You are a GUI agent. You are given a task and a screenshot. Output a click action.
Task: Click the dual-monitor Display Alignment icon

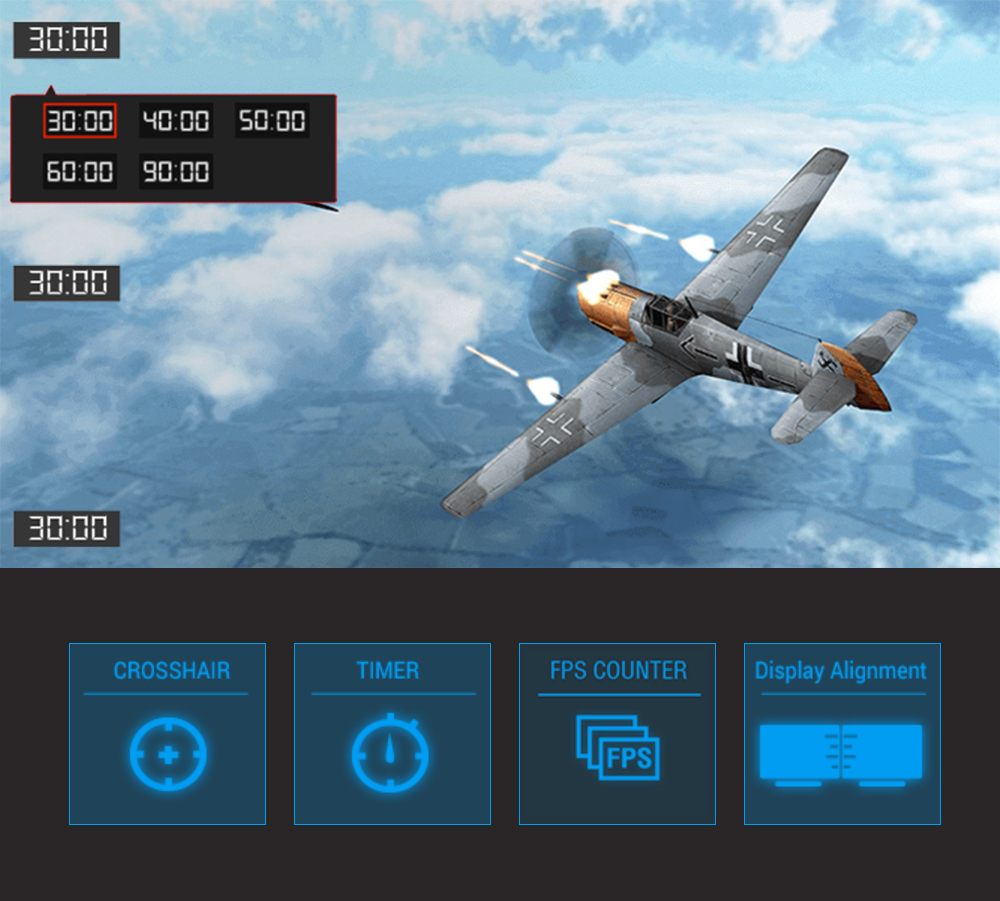click(841, 755)
